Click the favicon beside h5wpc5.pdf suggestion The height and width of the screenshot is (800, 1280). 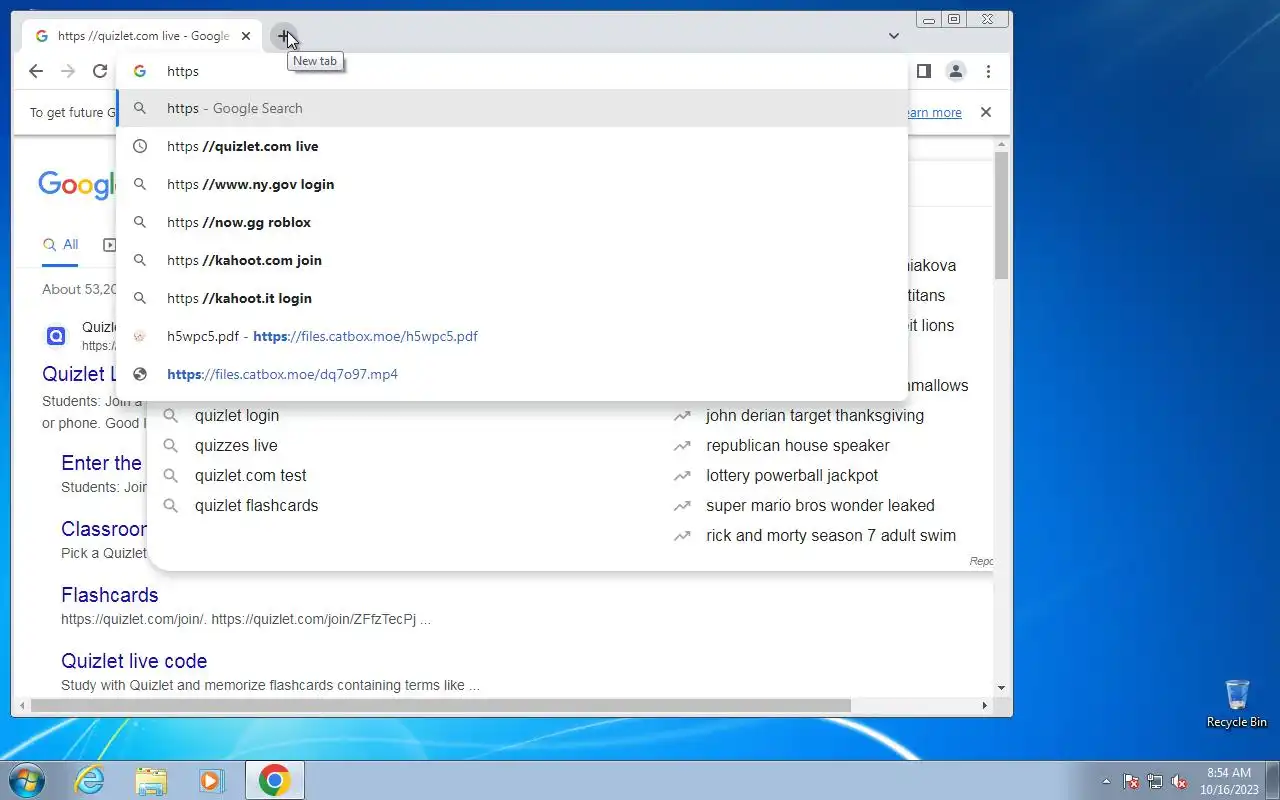[140, 336]
